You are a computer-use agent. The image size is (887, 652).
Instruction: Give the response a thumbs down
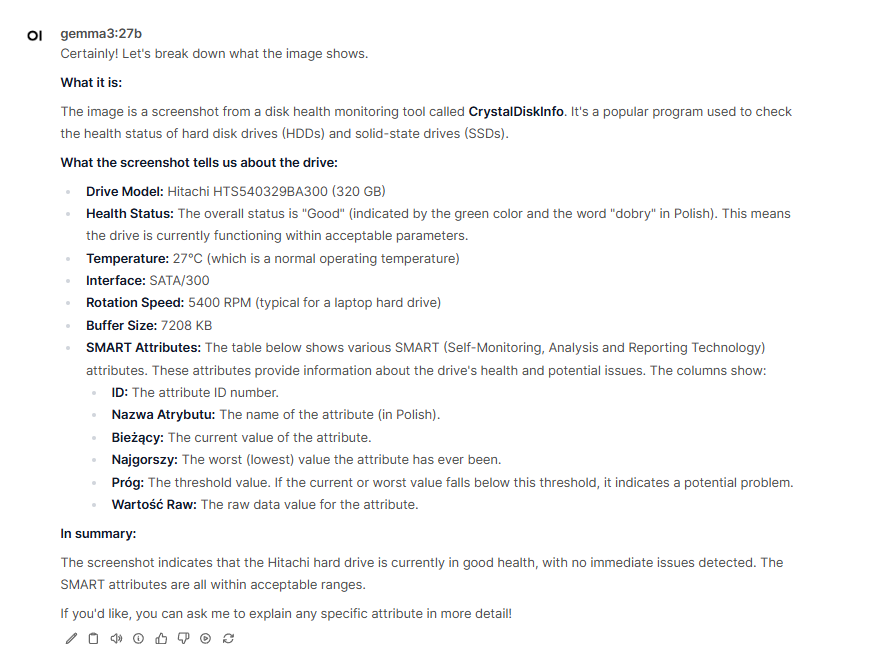[x=183, y=638]
